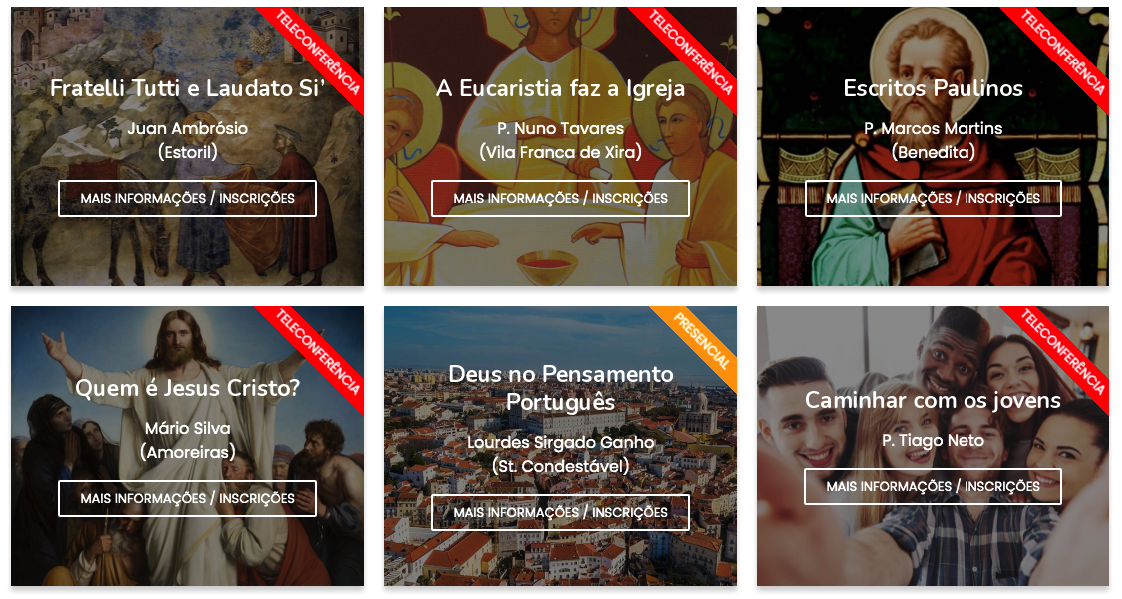1122x599 pixels.
Task: Click the Mário Silva (Amoreiras) speaker text
Action: 187,440
